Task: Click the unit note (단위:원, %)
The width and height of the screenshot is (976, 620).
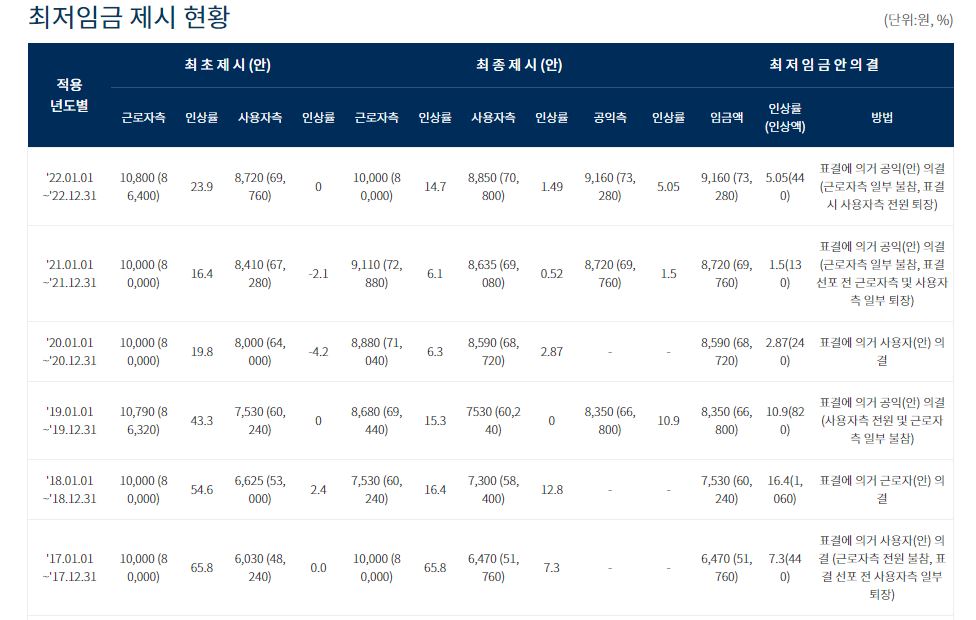Action: click(x=918, y=20)
